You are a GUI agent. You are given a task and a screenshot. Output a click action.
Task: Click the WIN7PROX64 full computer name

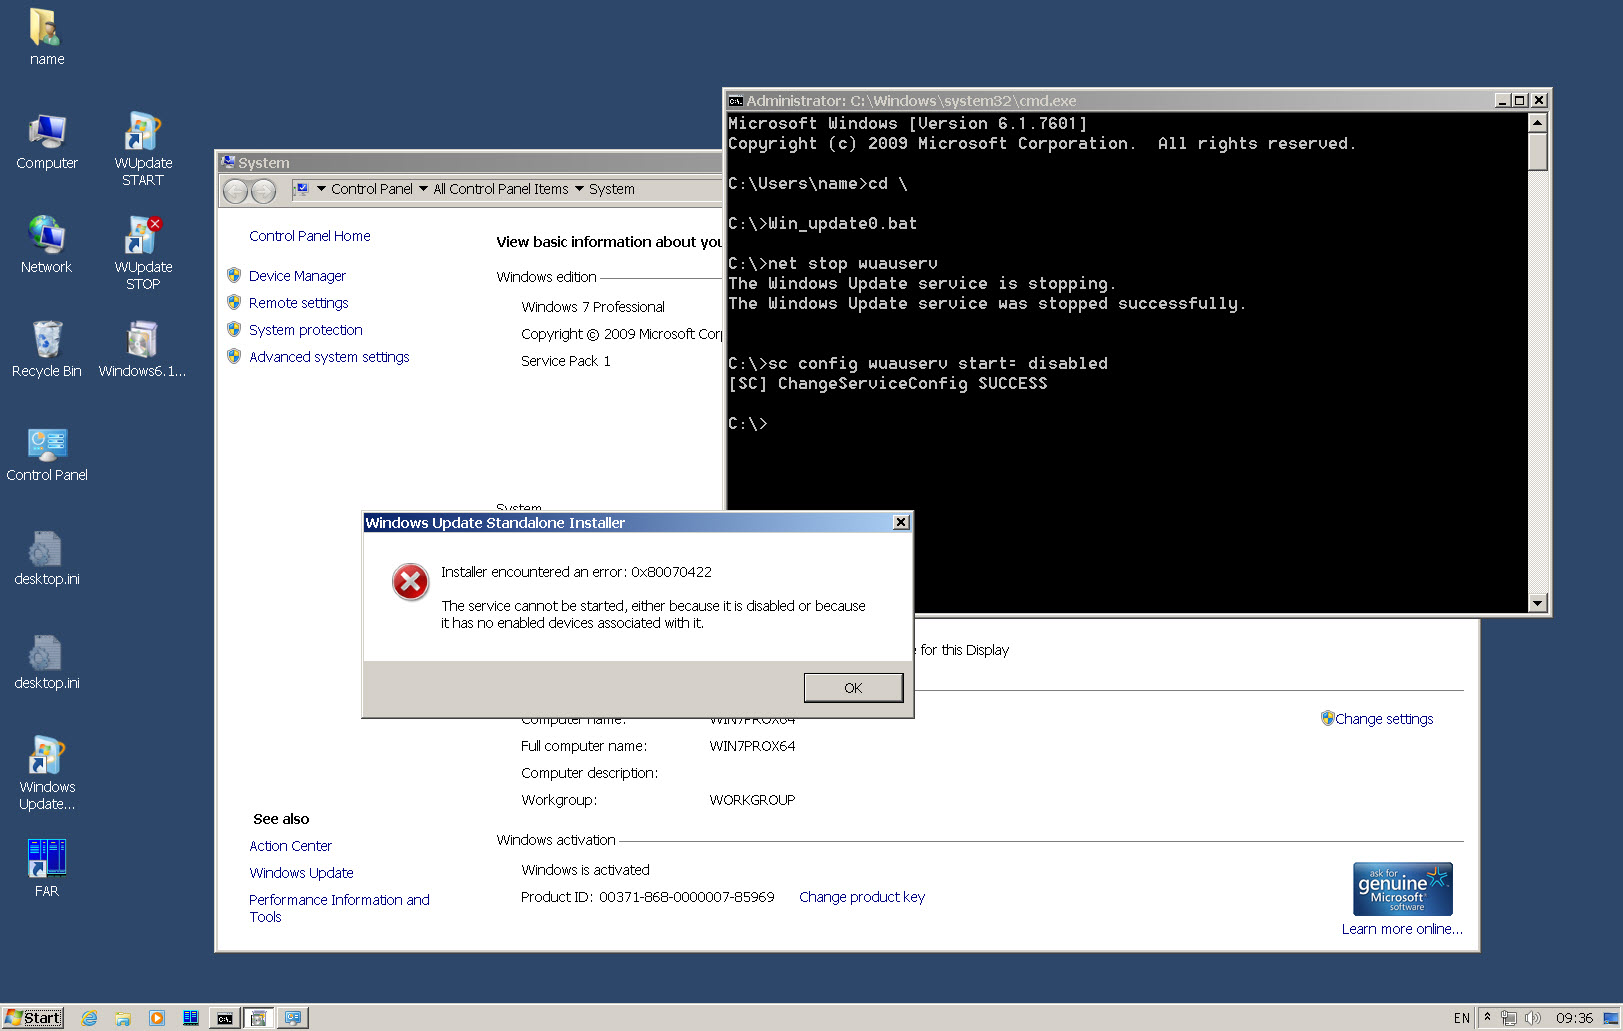752,746
